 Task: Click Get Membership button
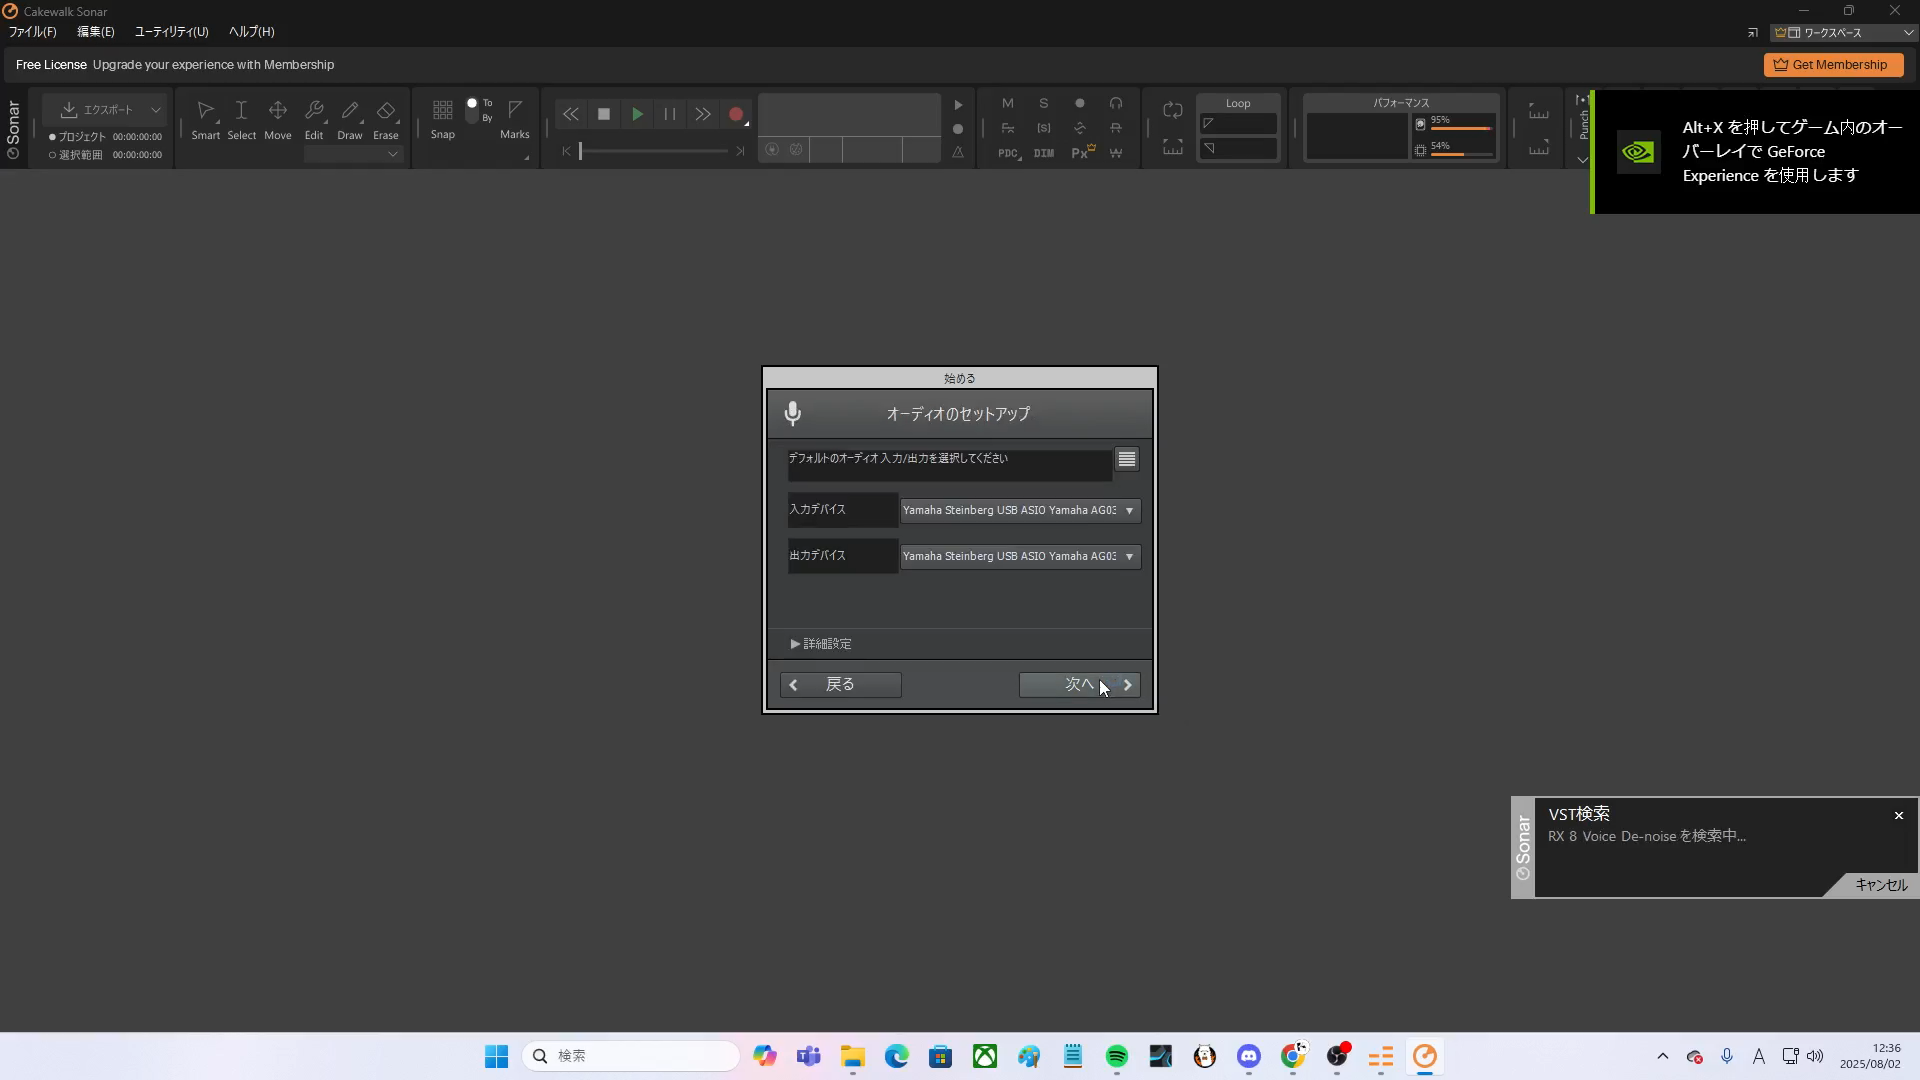[1833, 65]
